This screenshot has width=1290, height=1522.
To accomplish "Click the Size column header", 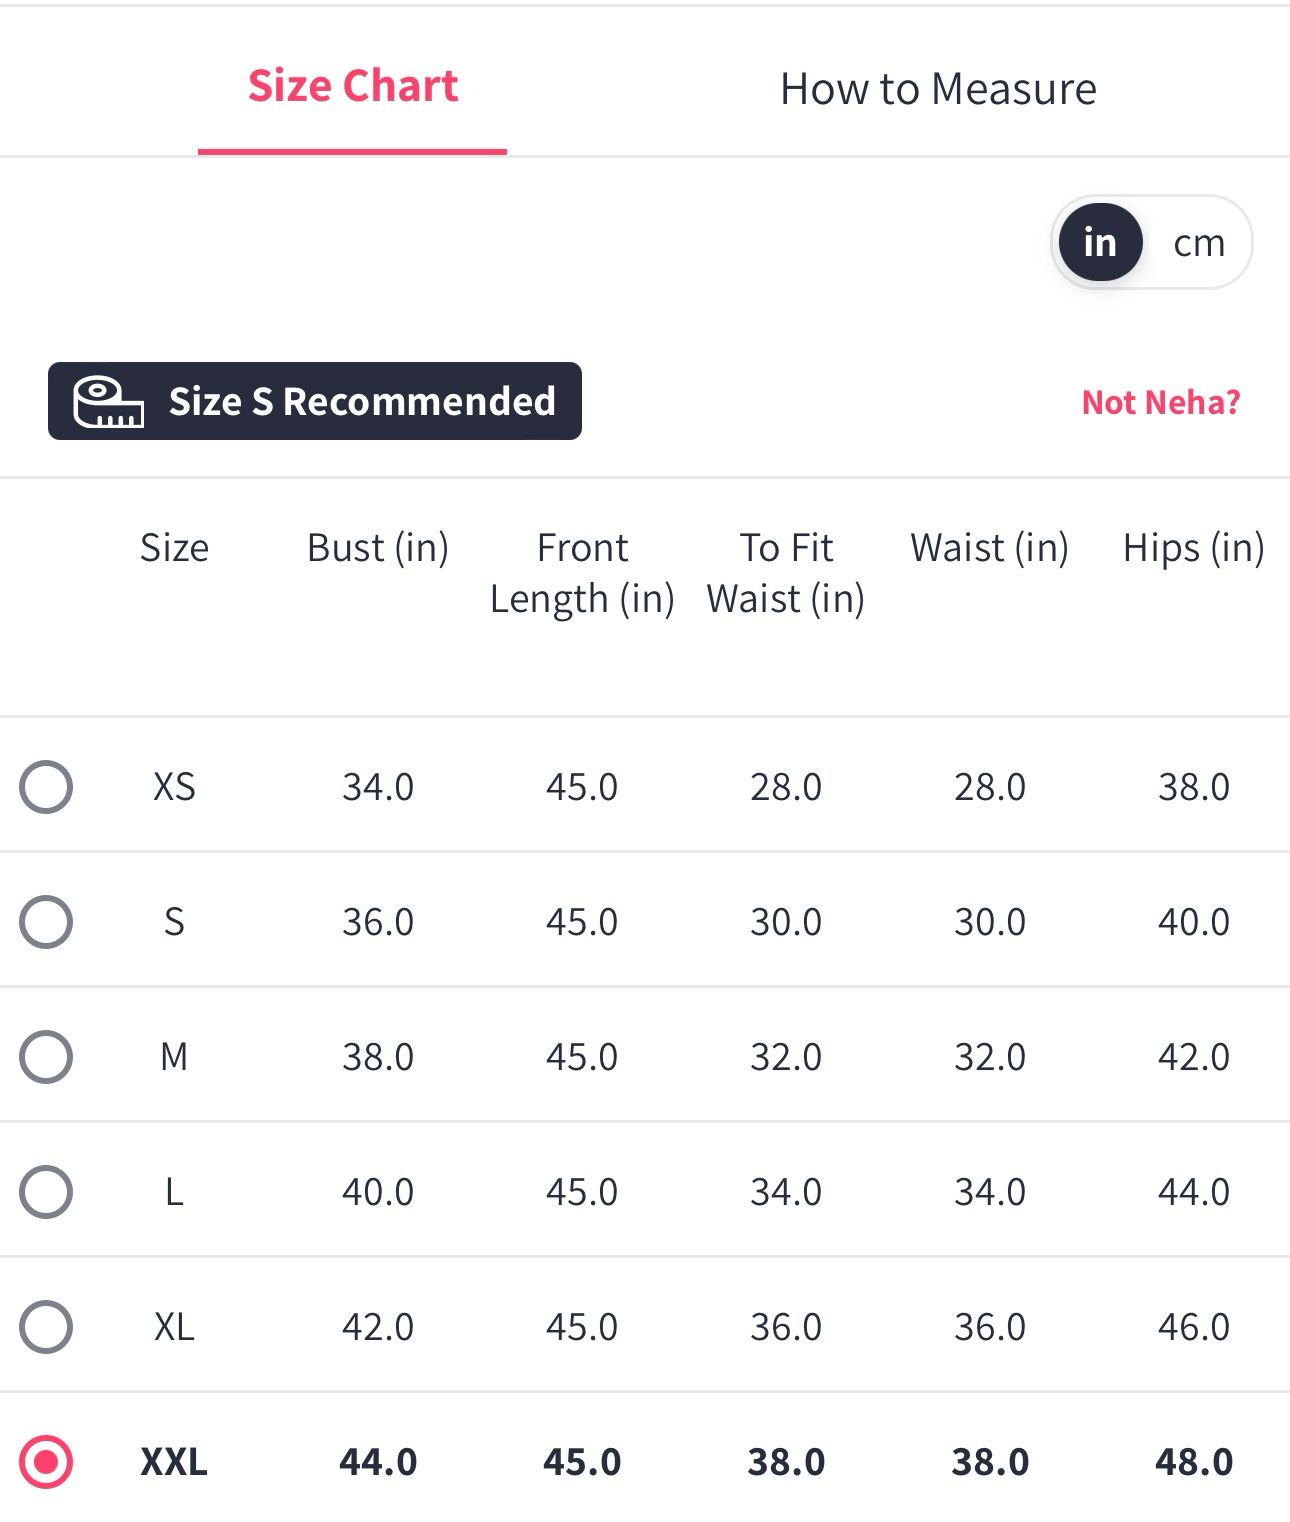I will coord(174,548).
